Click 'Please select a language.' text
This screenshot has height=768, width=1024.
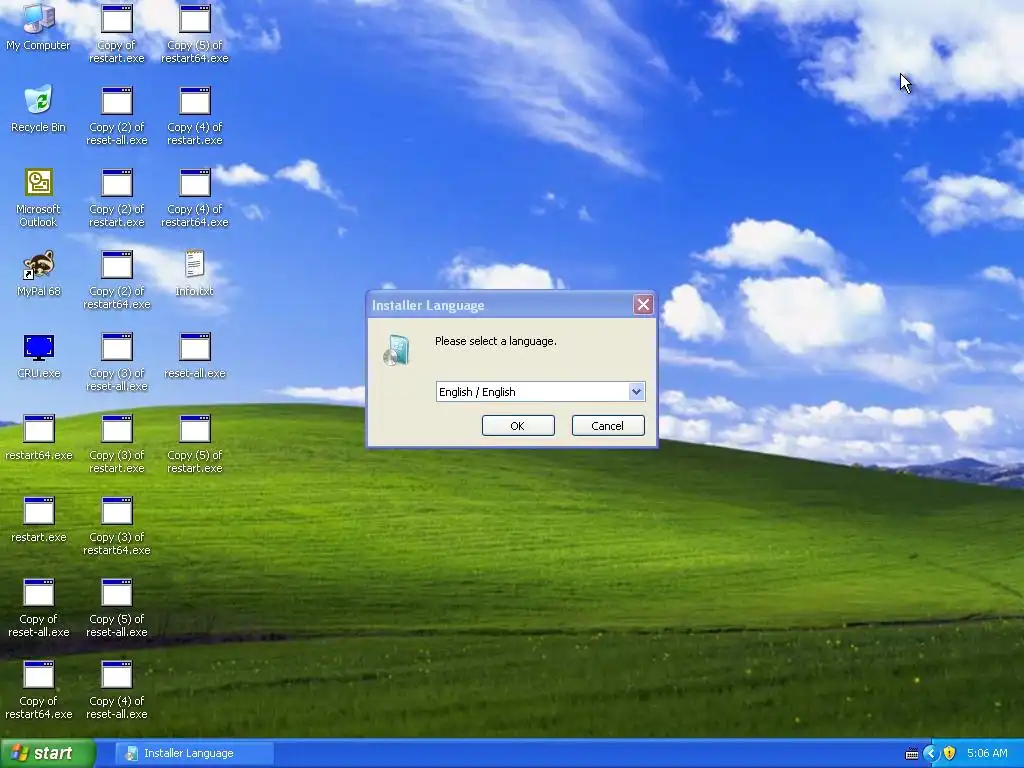coord(496,341)
